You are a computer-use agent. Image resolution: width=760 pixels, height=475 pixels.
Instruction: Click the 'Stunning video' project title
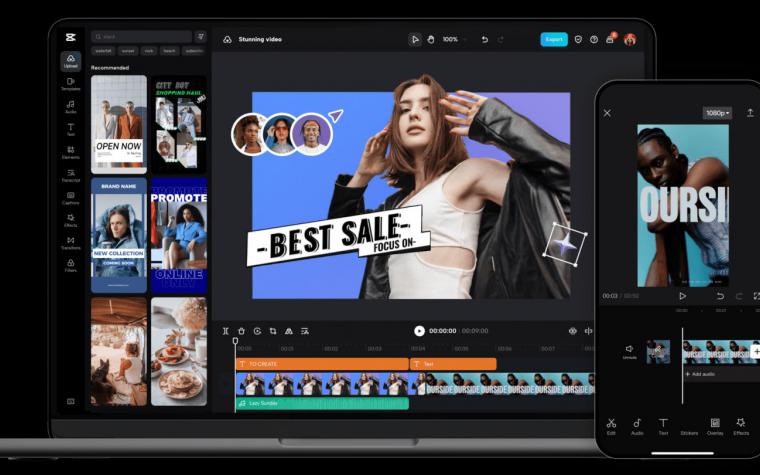pos(260,40)
